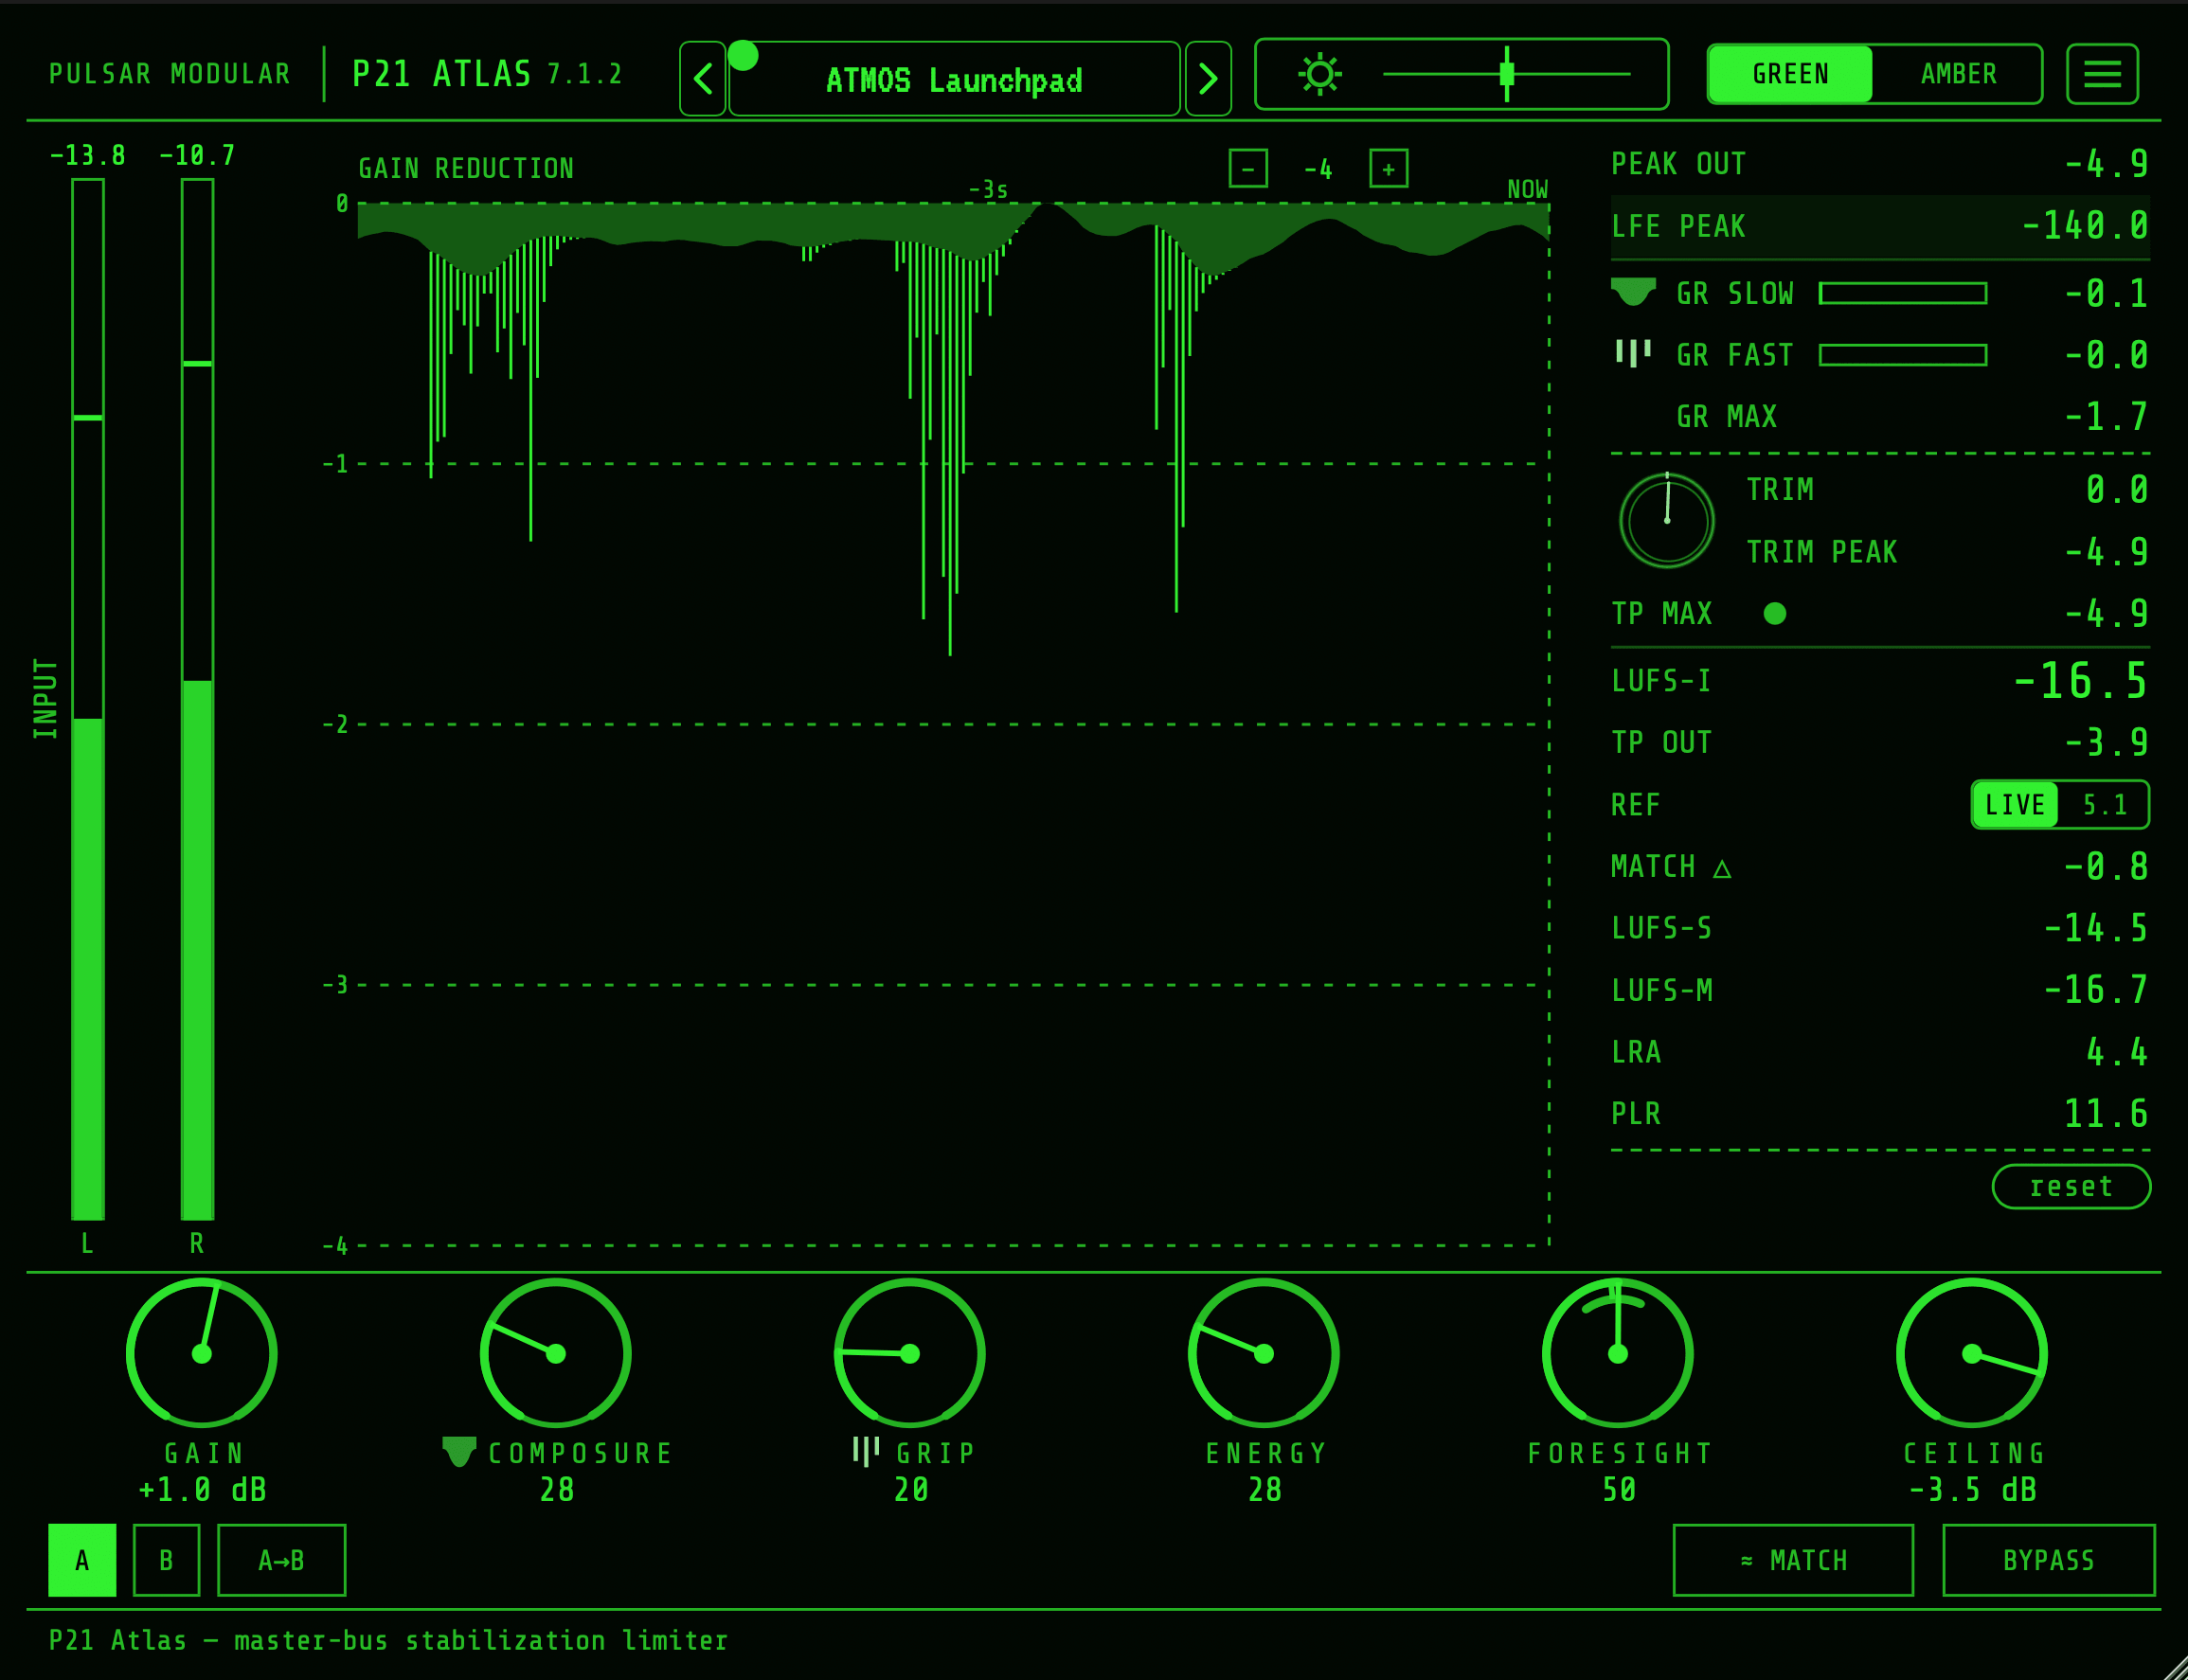Click the preset modified indicator dot
This screenshot has height=1680, width=2188.
(743, 55)
